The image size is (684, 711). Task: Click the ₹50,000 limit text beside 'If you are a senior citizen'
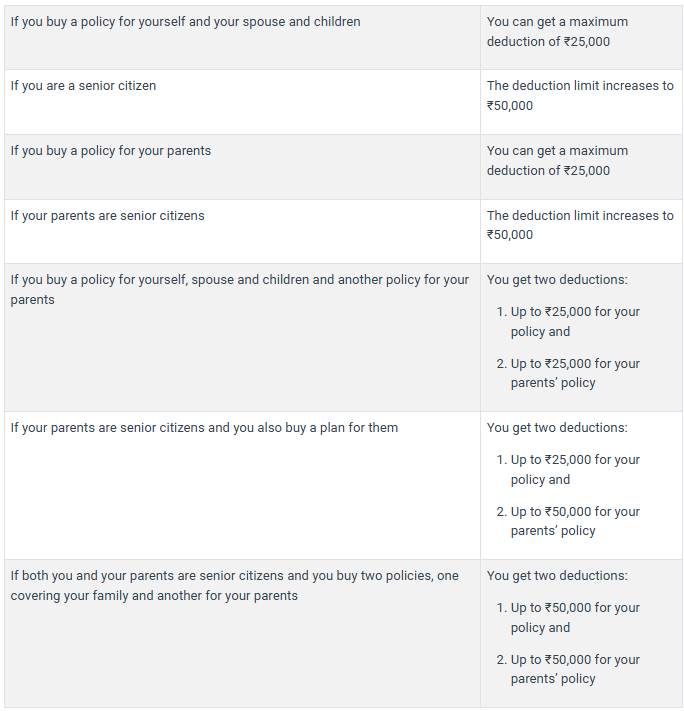coord(580,96)
